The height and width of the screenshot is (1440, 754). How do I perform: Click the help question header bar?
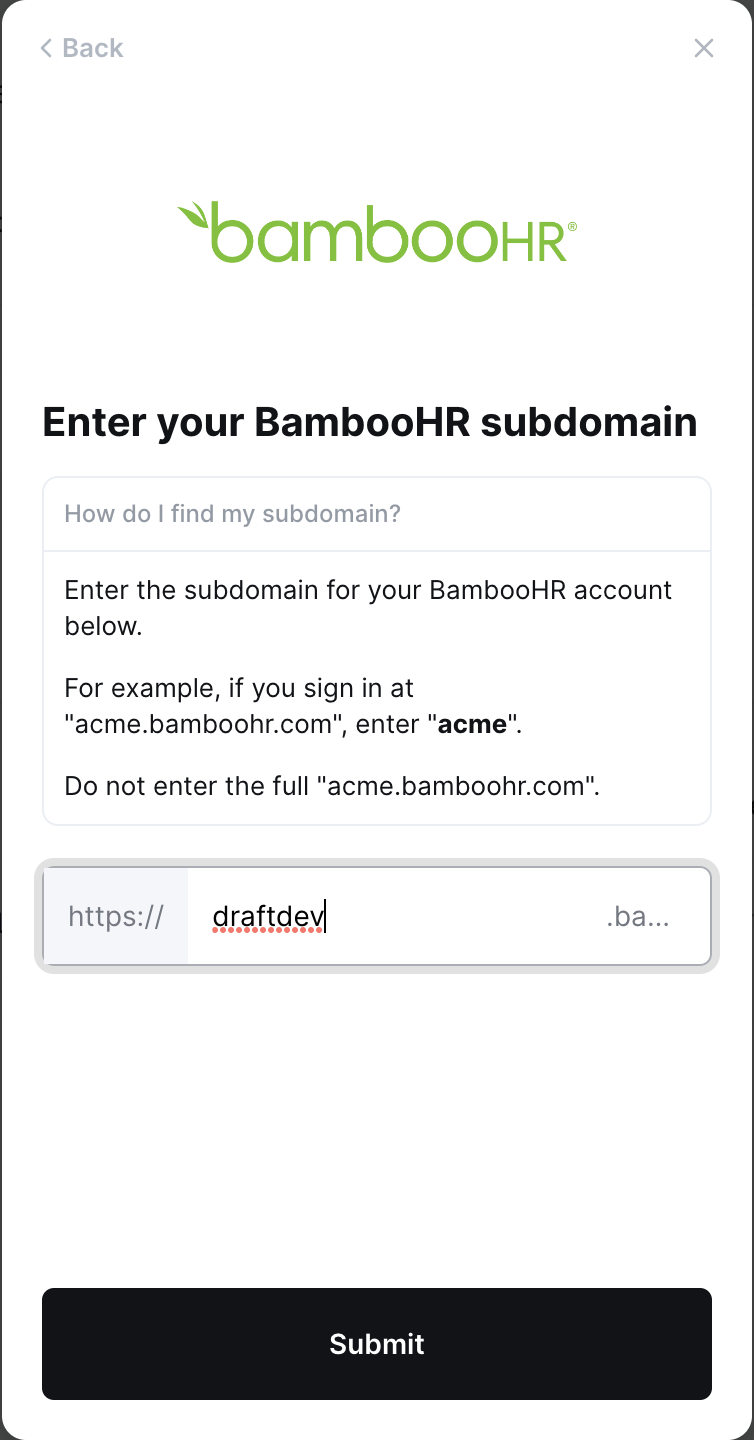coord(377,513)
